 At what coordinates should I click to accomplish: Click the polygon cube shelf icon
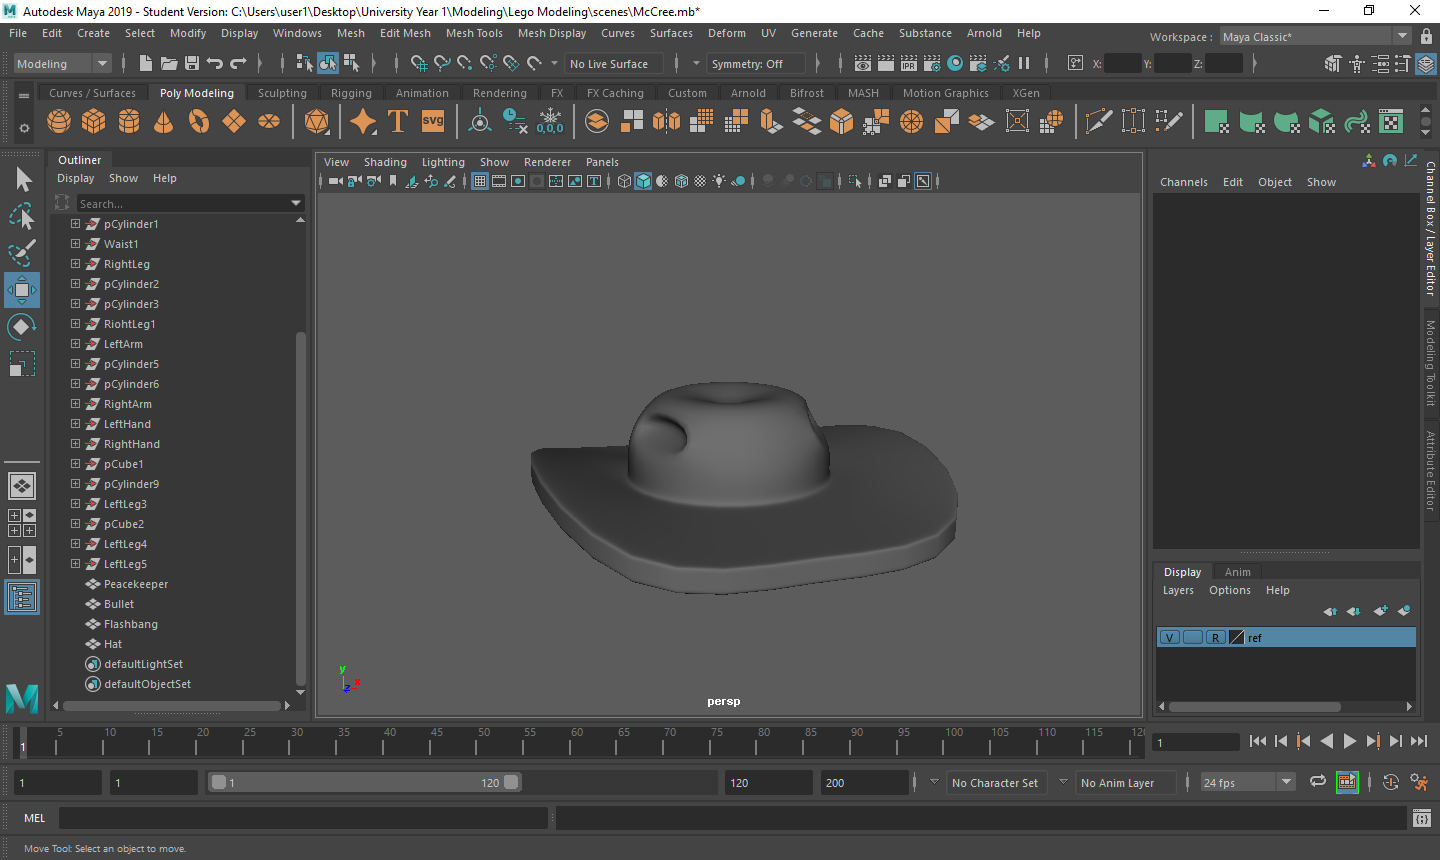[x=94, y=122]
